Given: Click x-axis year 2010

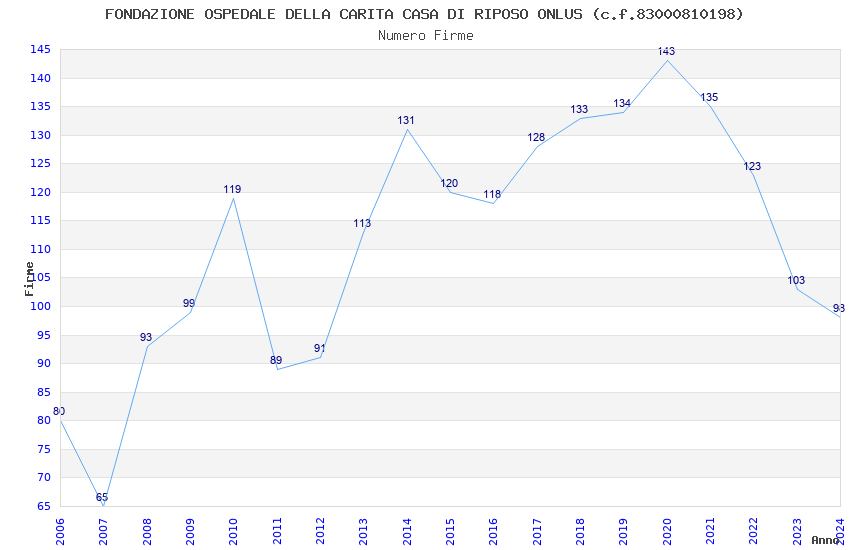Looking at the screenshot, I should coord(233,531).
